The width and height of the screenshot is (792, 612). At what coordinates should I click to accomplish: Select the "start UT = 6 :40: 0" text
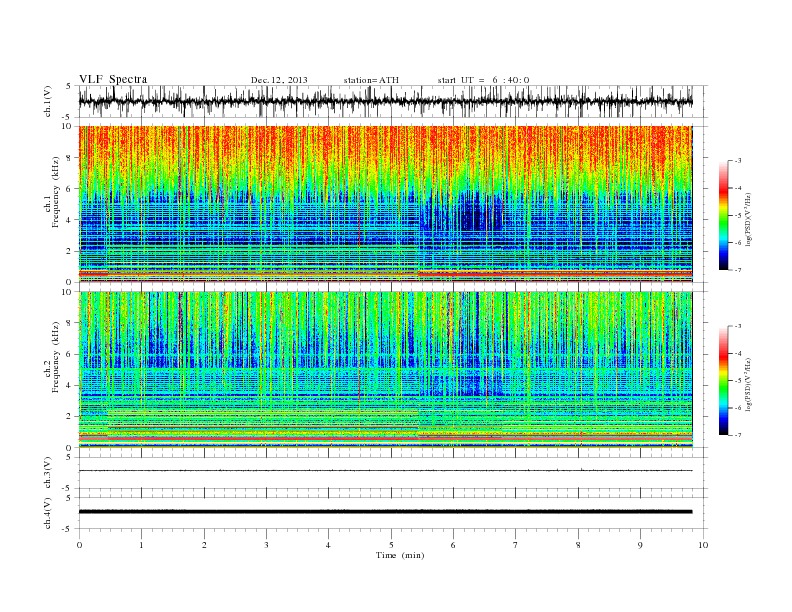point(483,80)
